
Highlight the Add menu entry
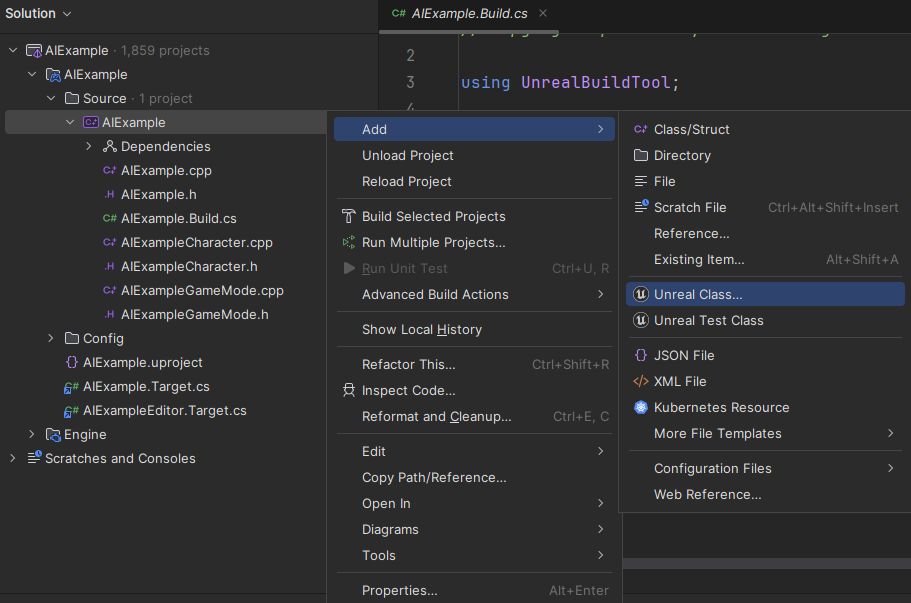[x=474, y=129]
